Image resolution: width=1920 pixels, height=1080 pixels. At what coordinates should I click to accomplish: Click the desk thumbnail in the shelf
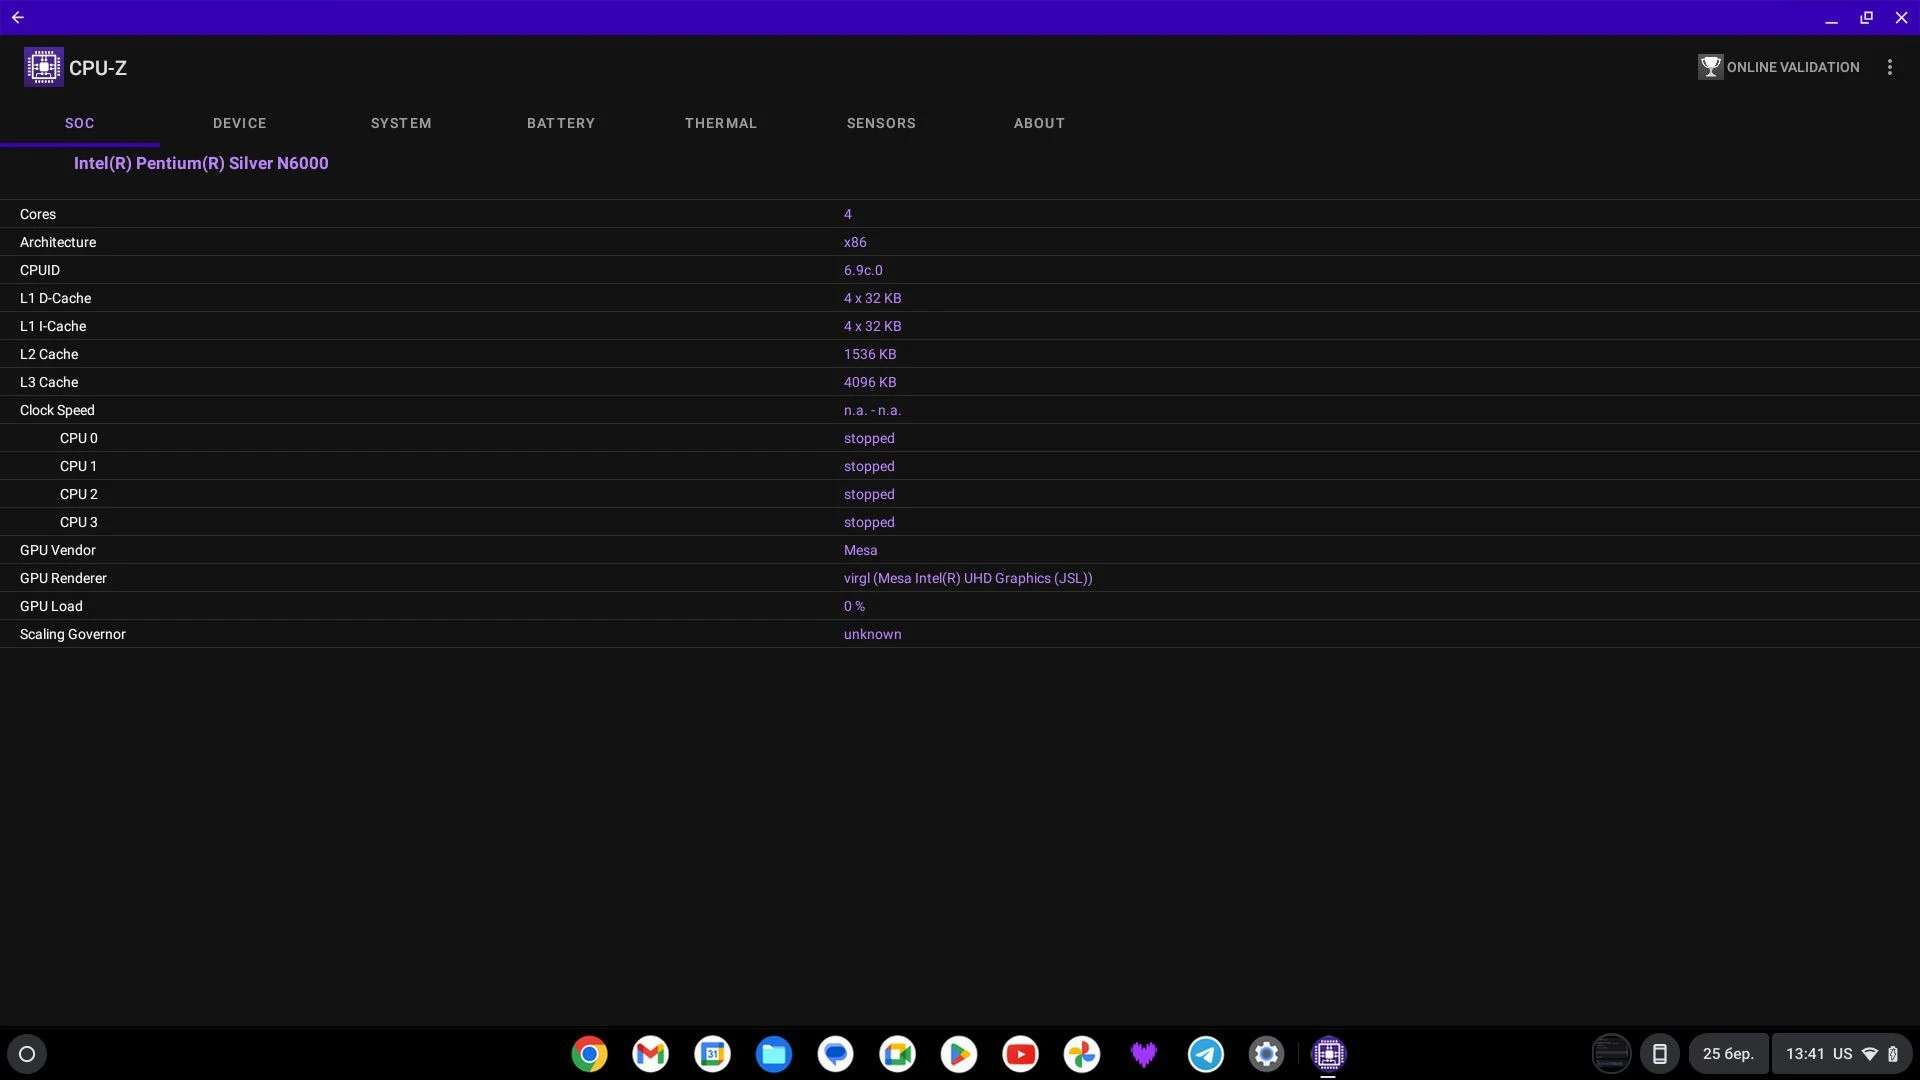click(1611, 1054)
